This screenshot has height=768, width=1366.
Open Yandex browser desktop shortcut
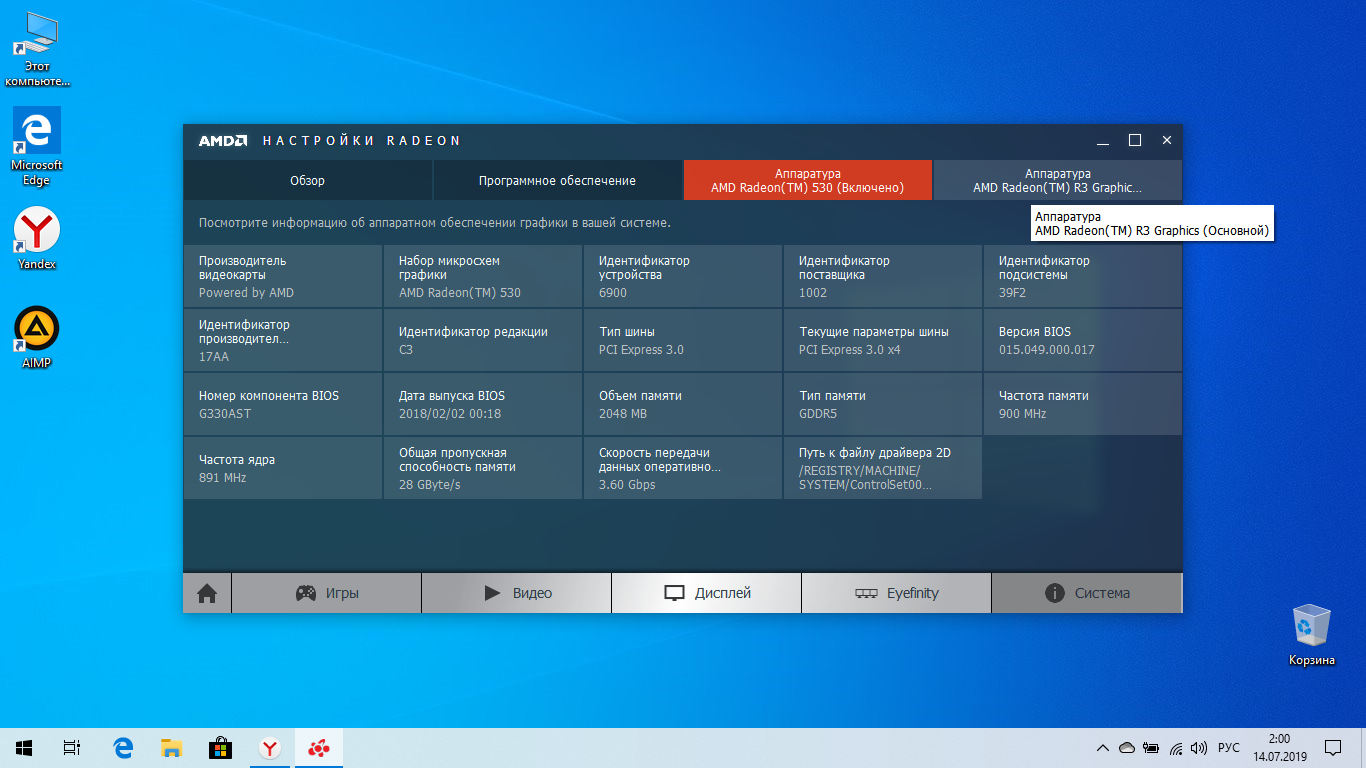coord(37,239)
